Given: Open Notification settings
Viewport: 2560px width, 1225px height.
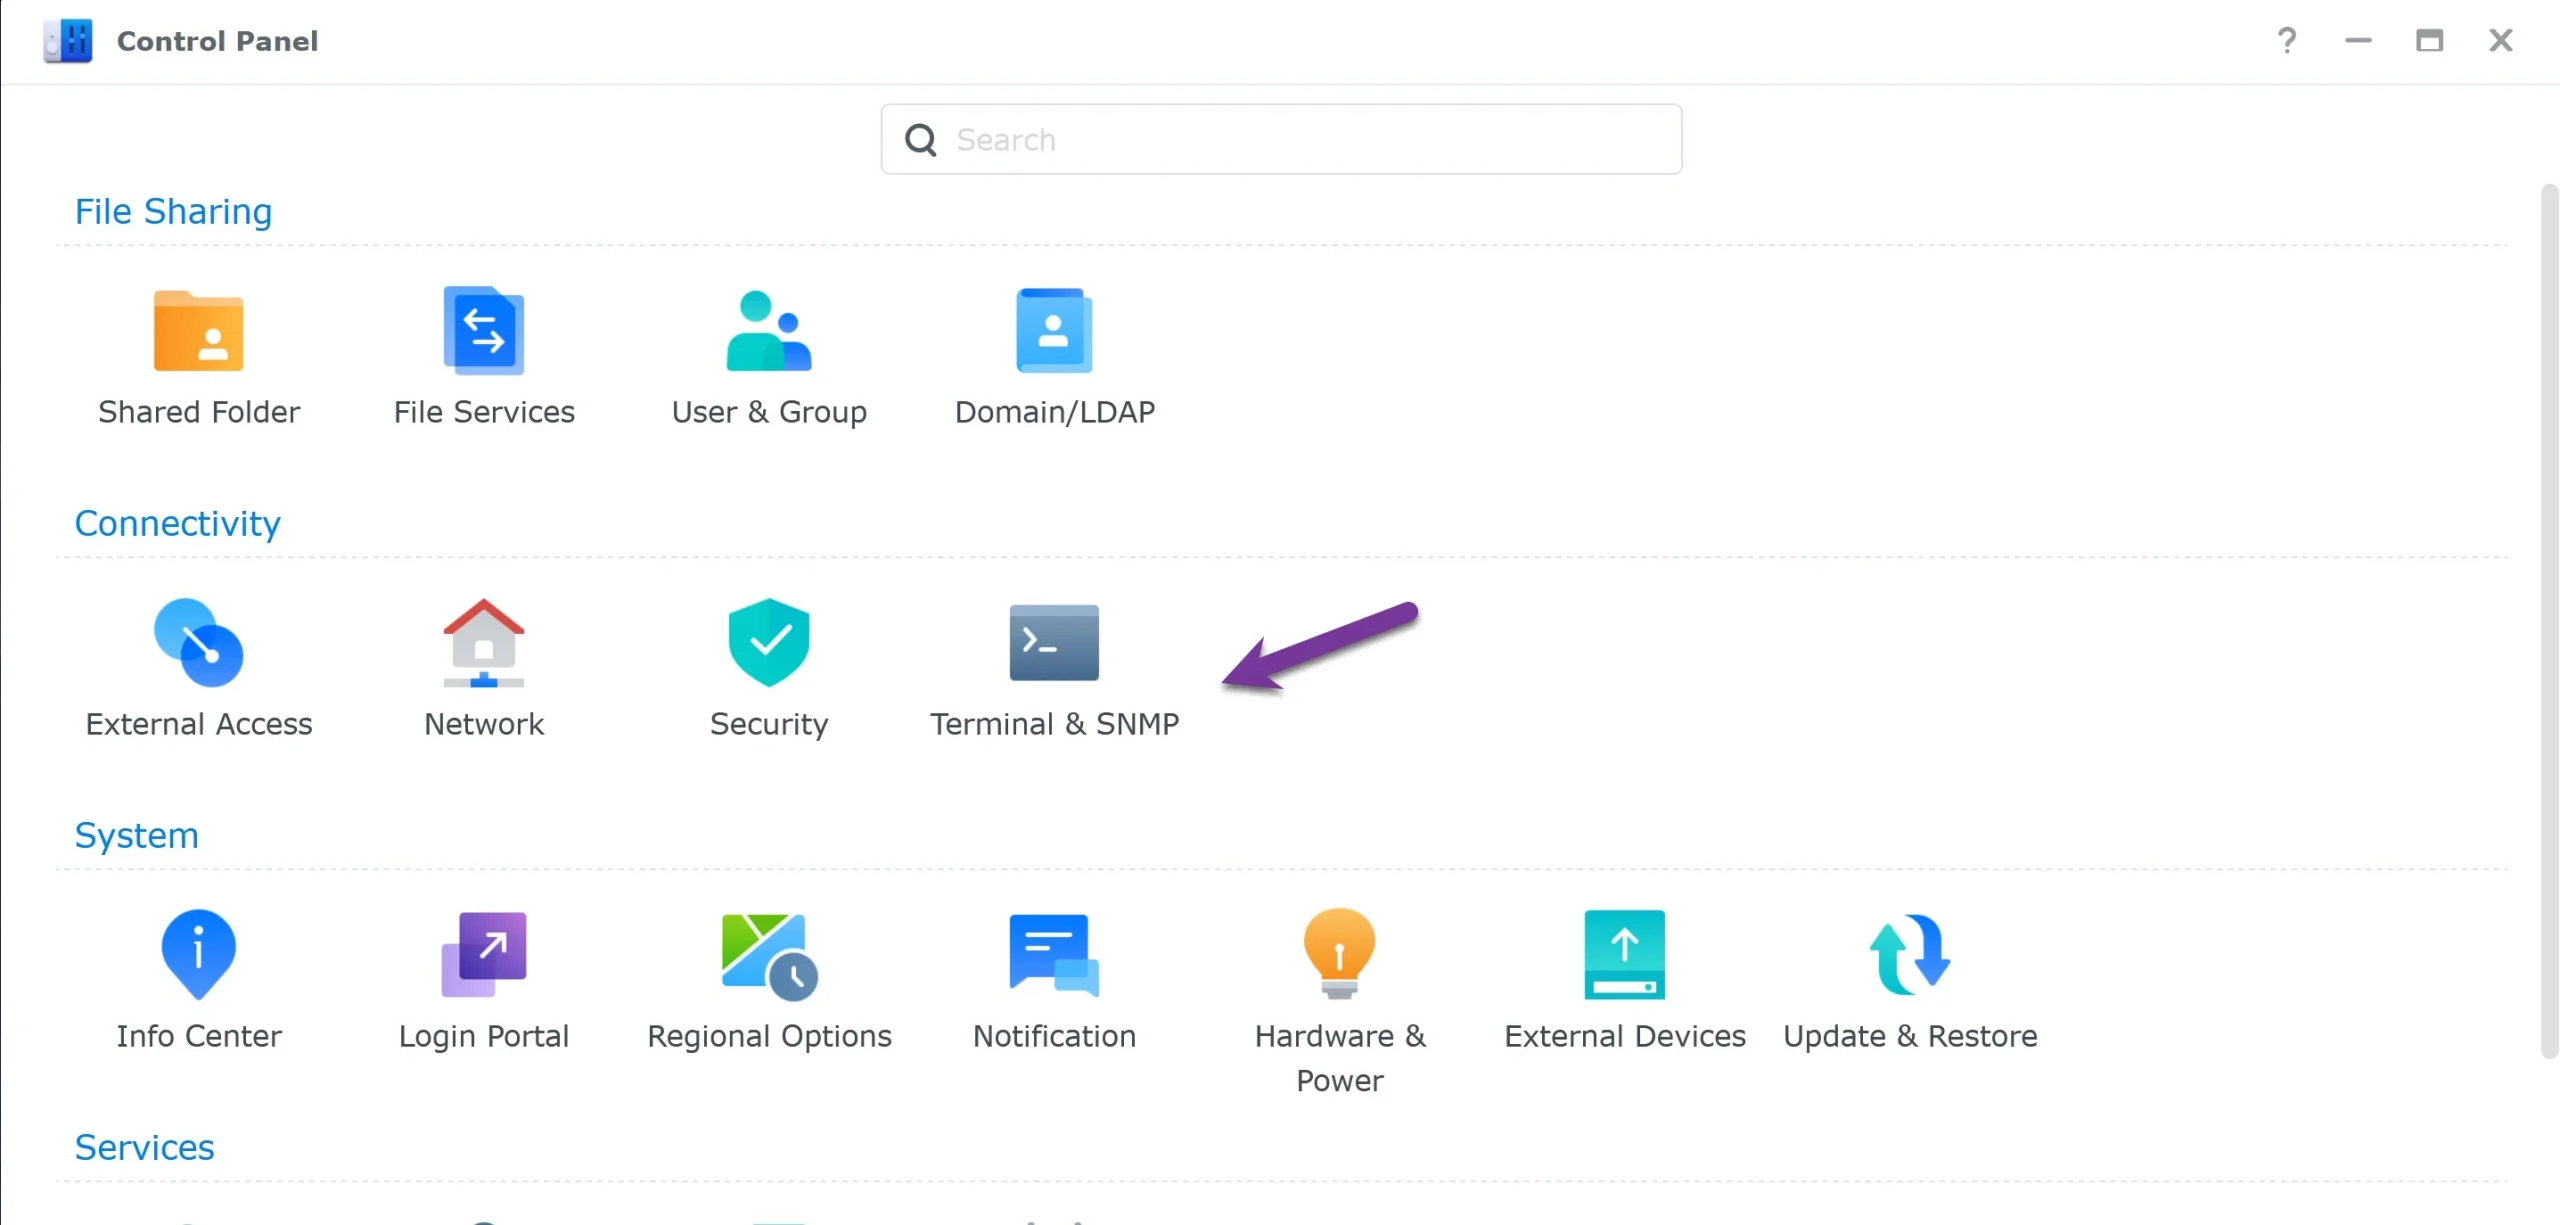Looking at the screenshot, I should [1054, 955].
